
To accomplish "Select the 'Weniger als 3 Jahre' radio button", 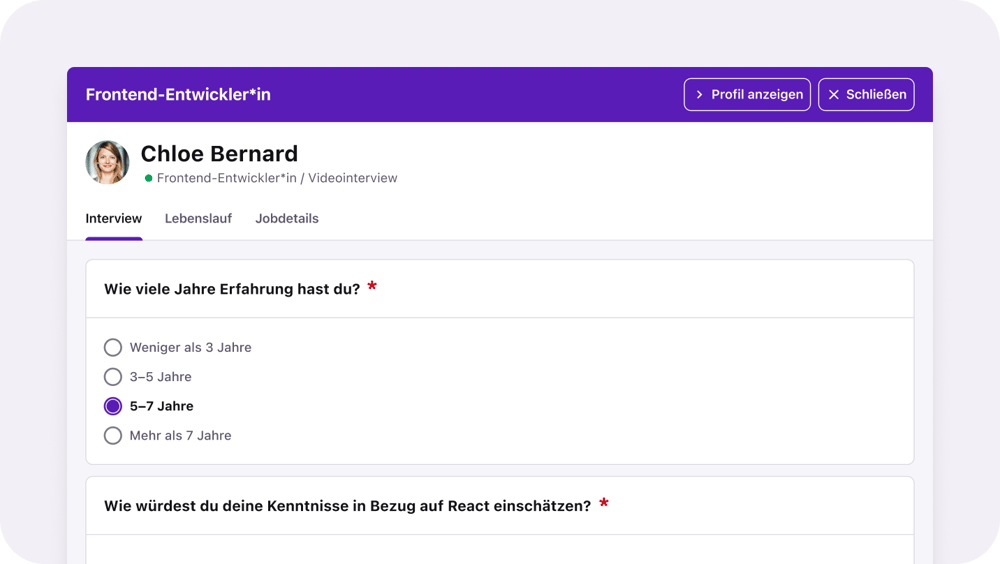I will [113, 348].
